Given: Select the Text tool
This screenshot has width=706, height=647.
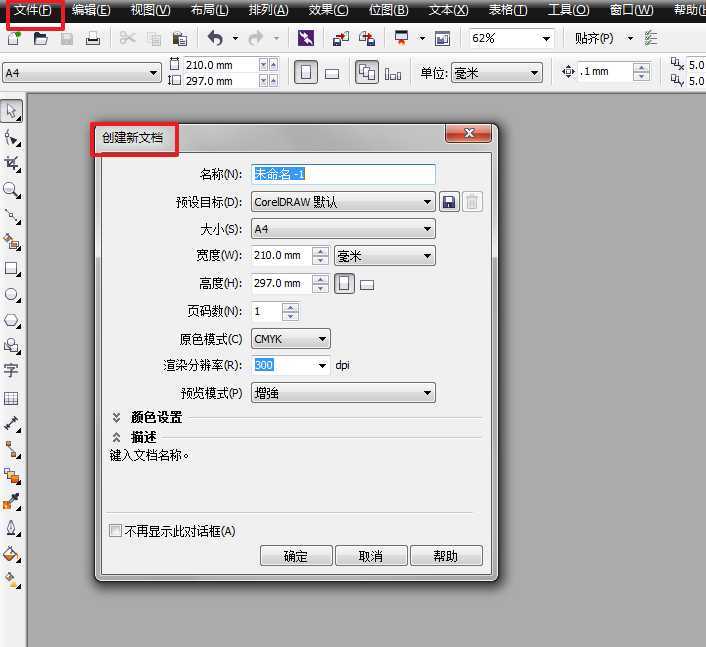Looking at the screenshot, I should tap(11, 371).
